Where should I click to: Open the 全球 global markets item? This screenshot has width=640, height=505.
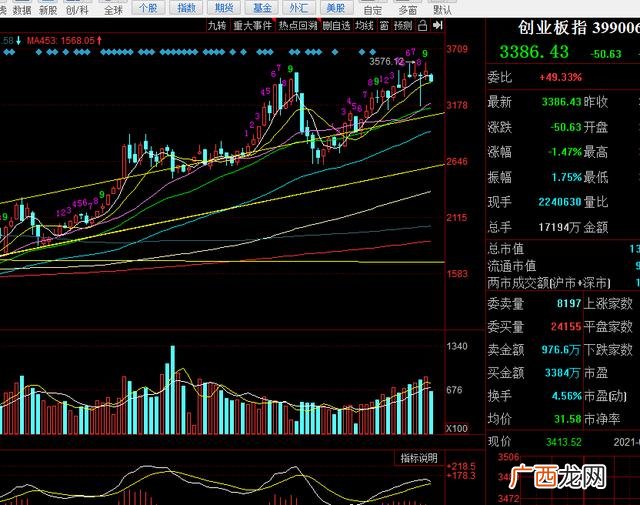point(113,10)
